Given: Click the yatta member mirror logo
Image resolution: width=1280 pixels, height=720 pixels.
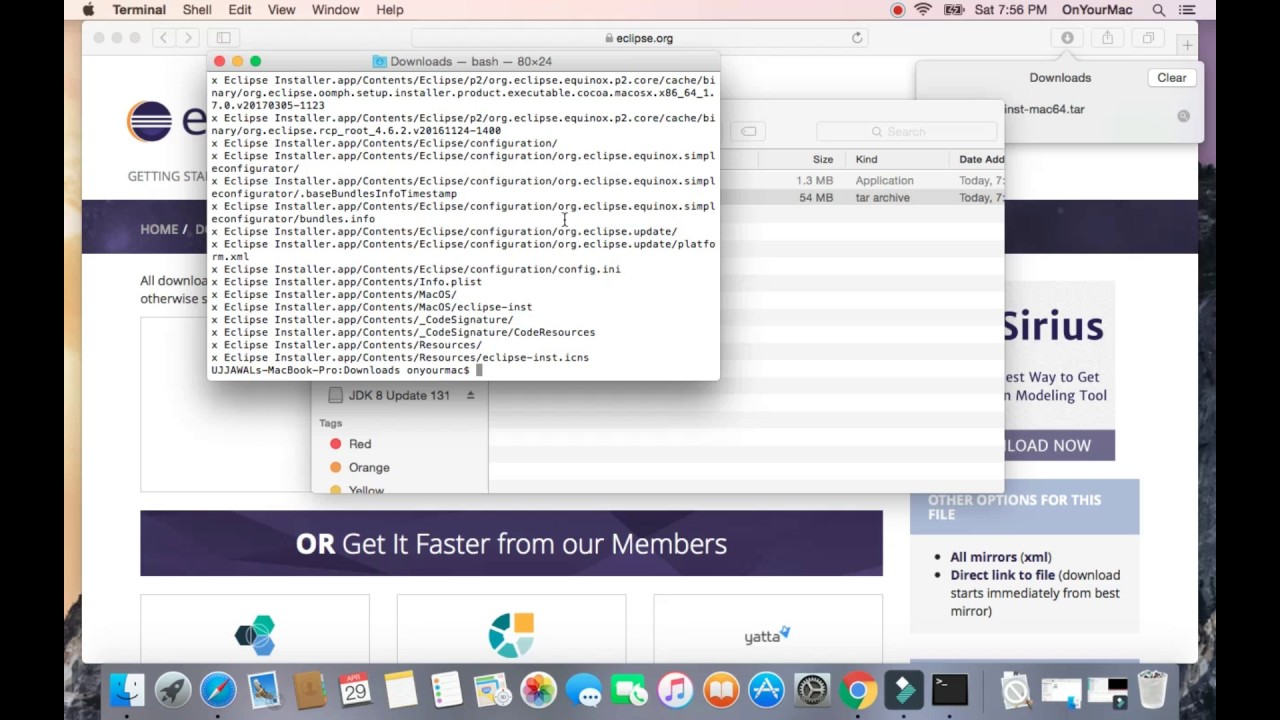Looking at the screenshot, I should pos(767,635).
